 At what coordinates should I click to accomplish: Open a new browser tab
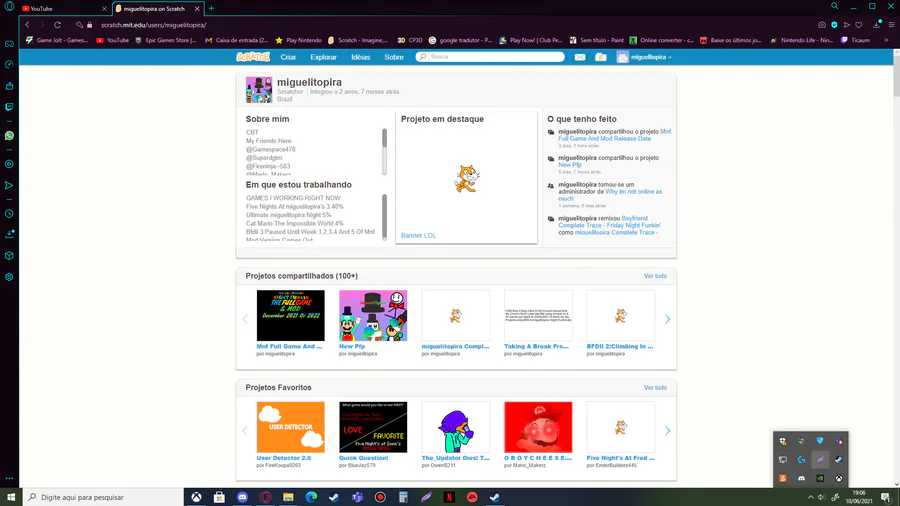(x=211, y=9)
